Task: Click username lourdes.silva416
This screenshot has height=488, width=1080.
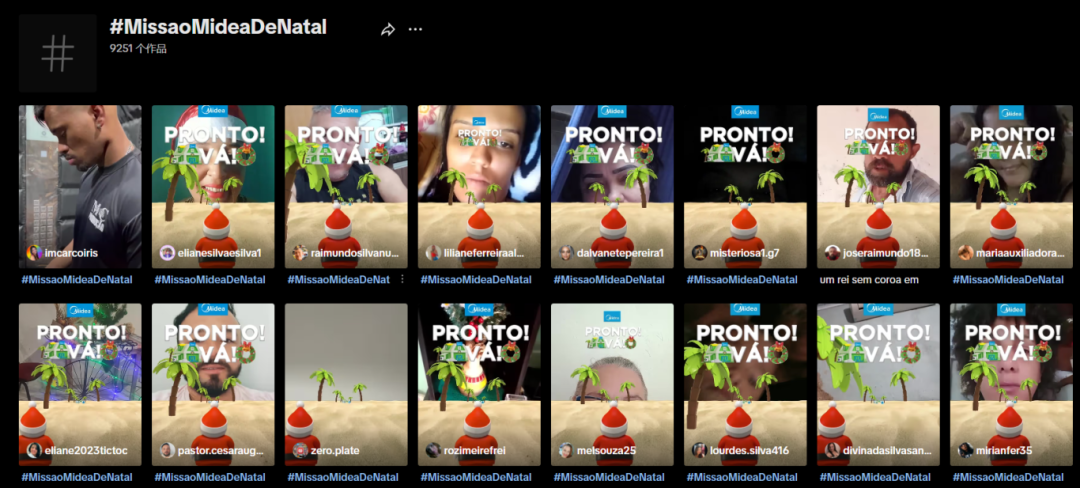Action: pos(750,451)
